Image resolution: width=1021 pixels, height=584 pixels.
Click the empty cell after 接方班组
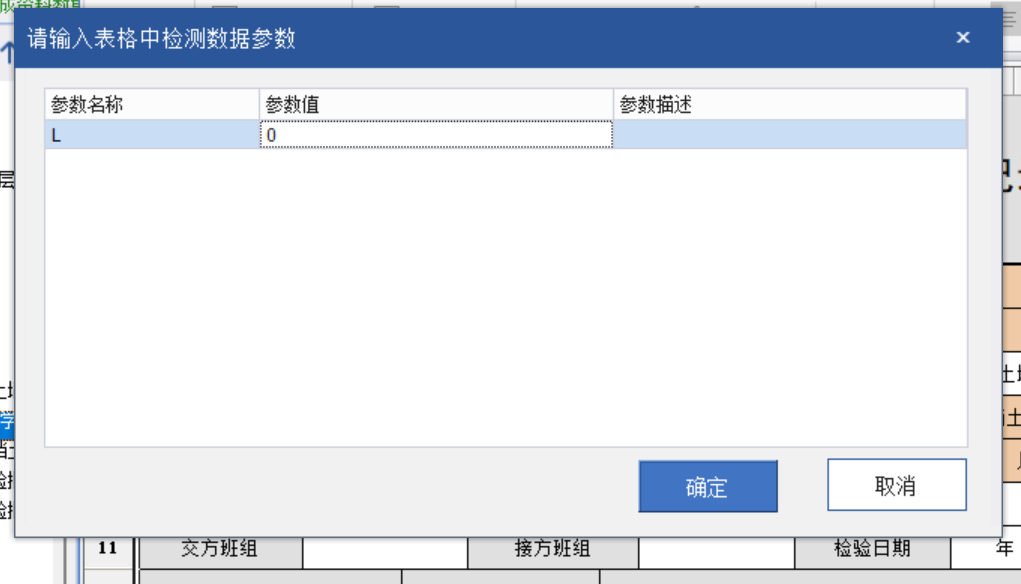(716, 551)
